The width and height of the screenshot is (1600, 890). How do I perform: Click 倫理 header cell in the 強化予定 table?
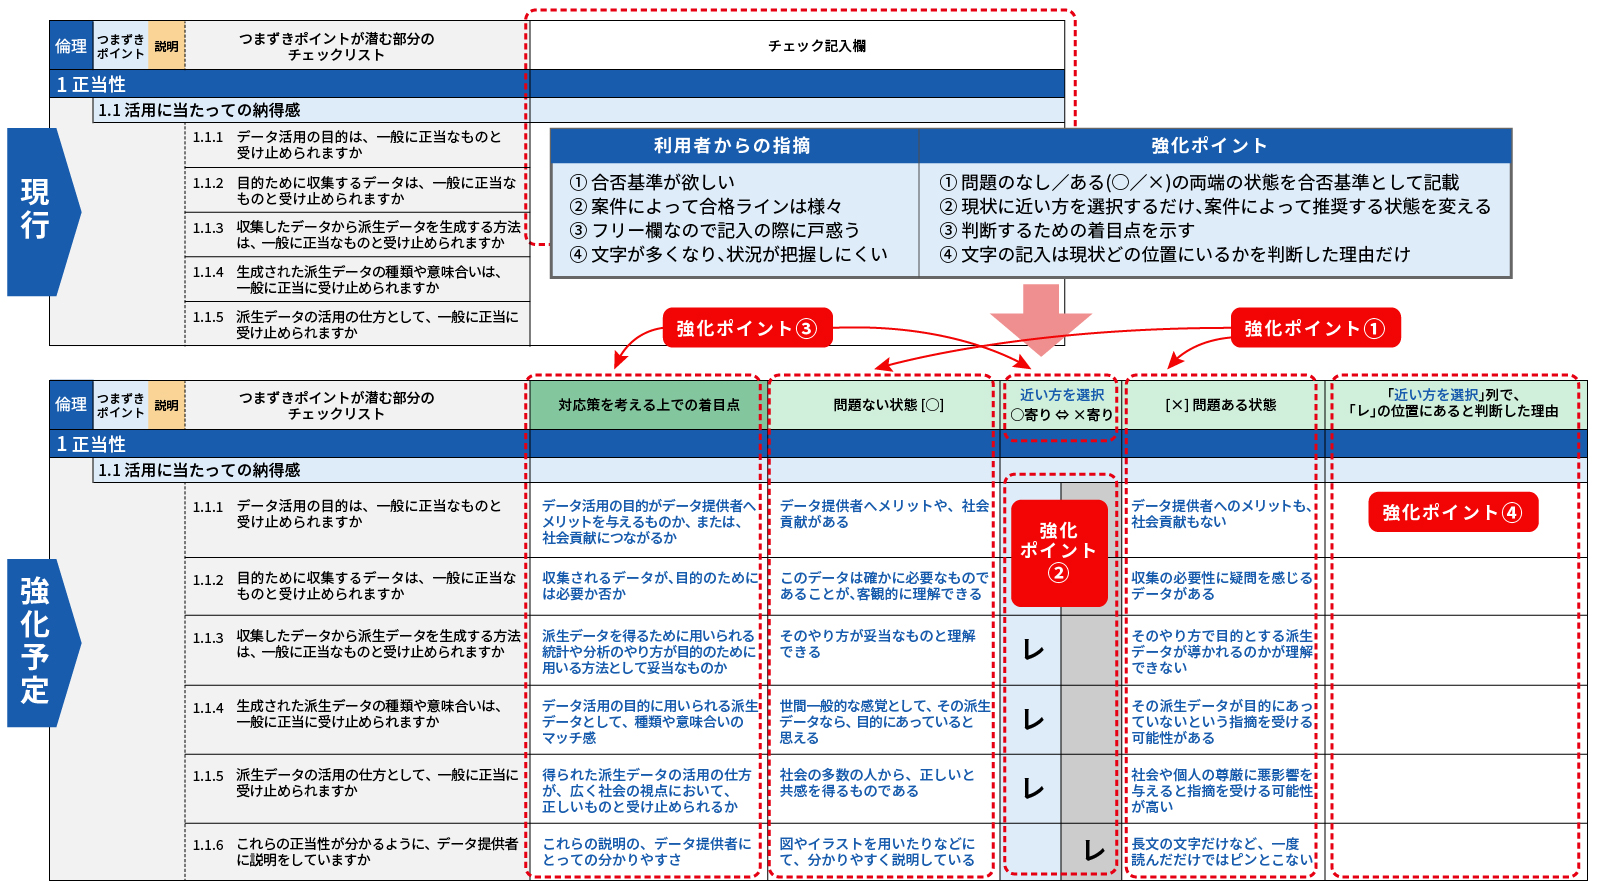[x=71, y=405]
